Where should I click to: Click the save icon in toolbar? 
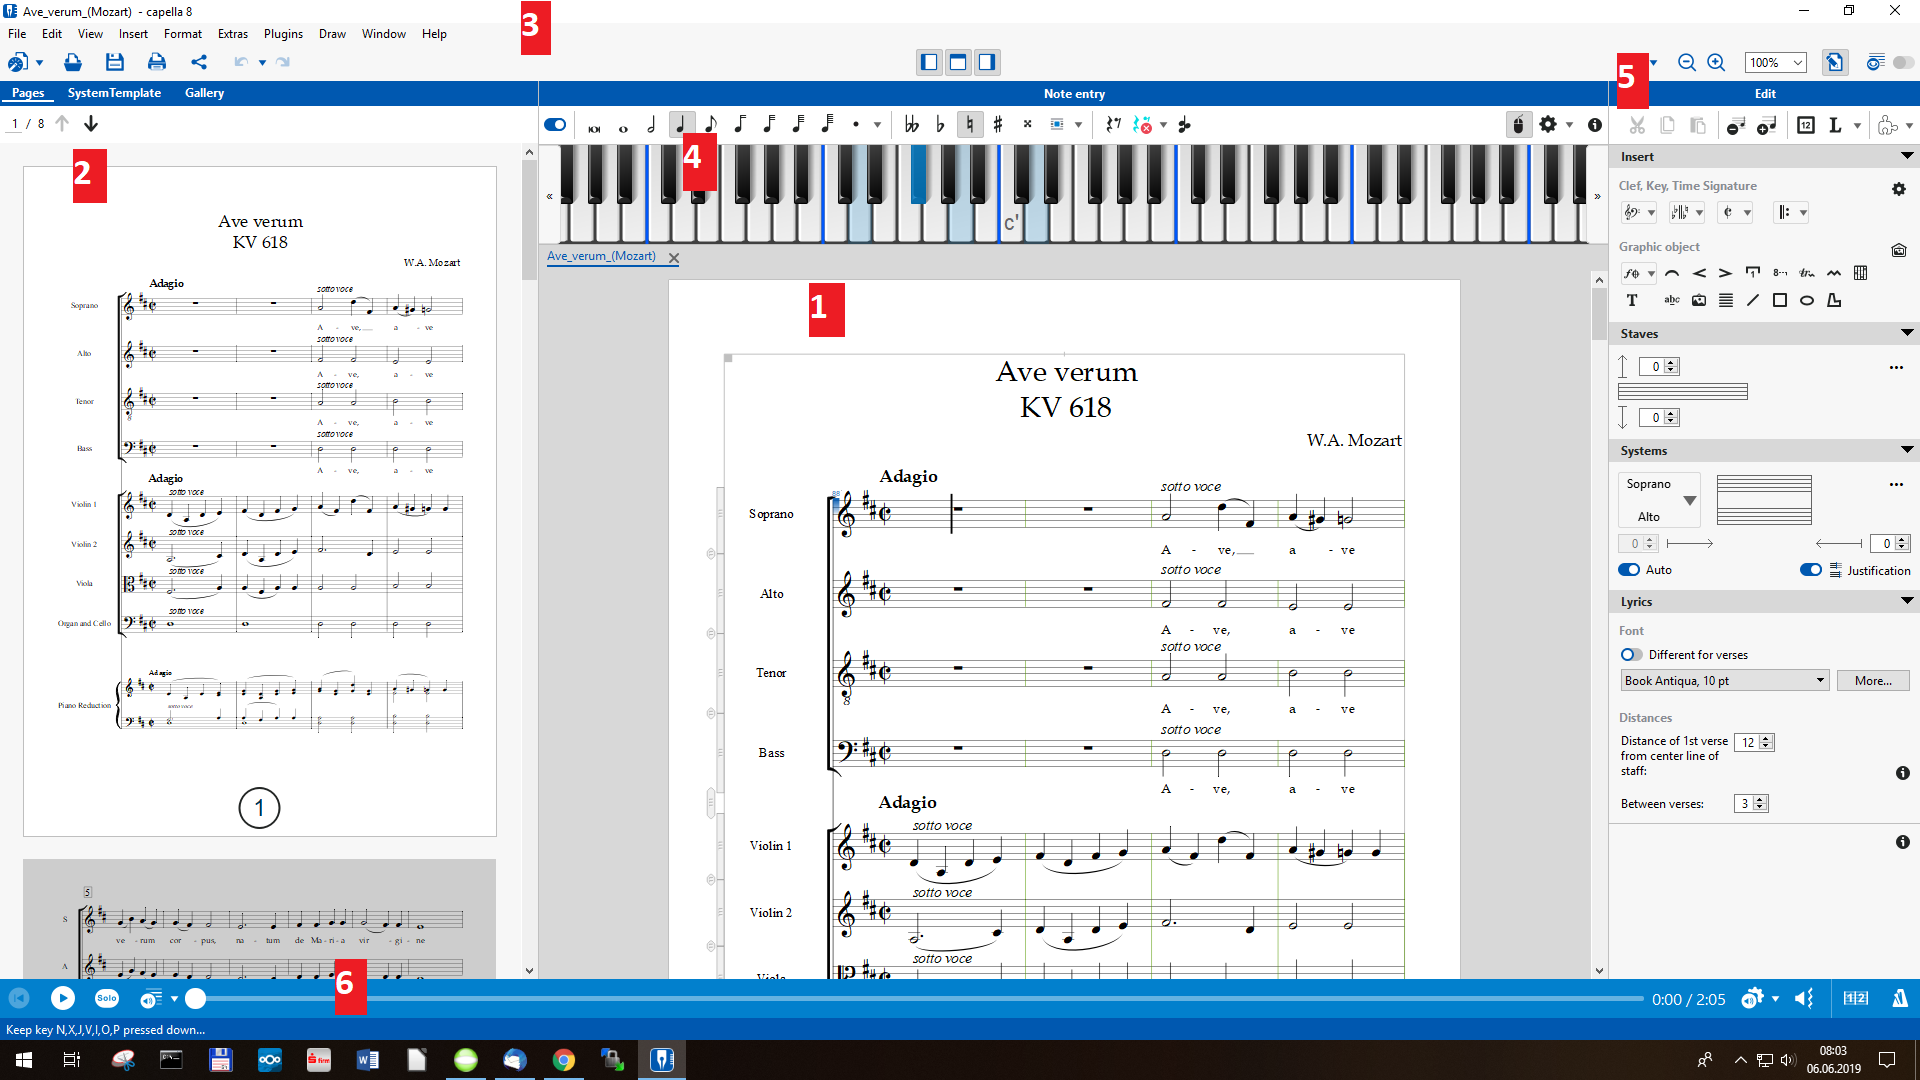(x=115, y=62)
